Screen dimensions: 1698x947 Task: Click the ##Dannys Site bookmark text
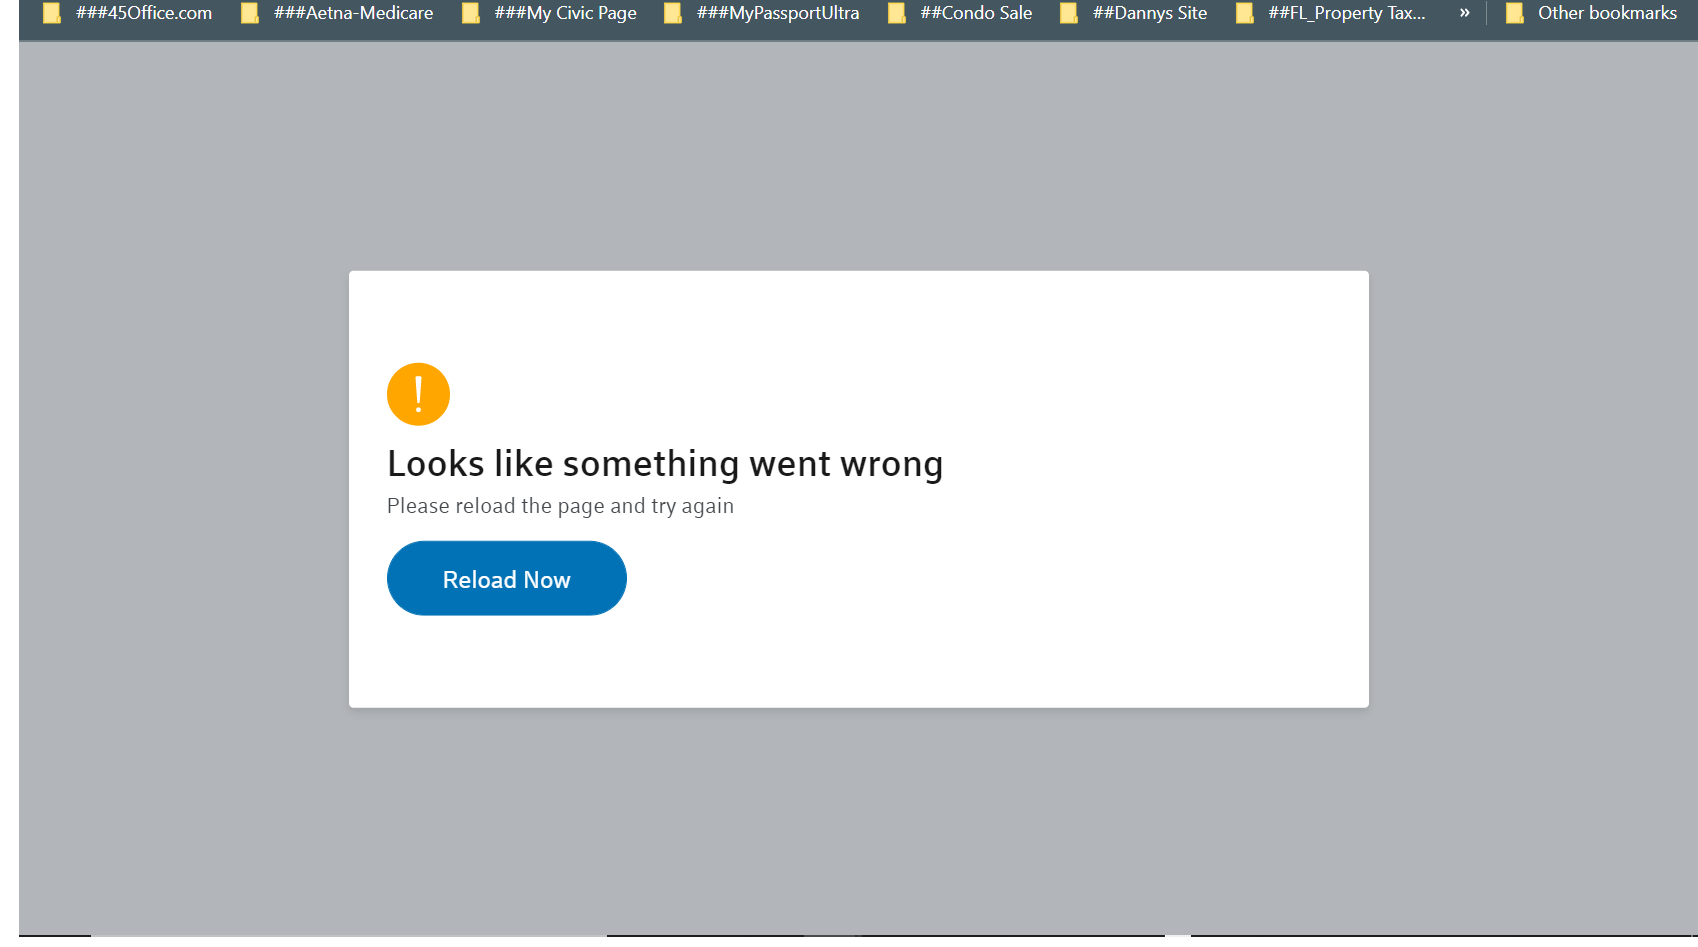(1149, 13)
